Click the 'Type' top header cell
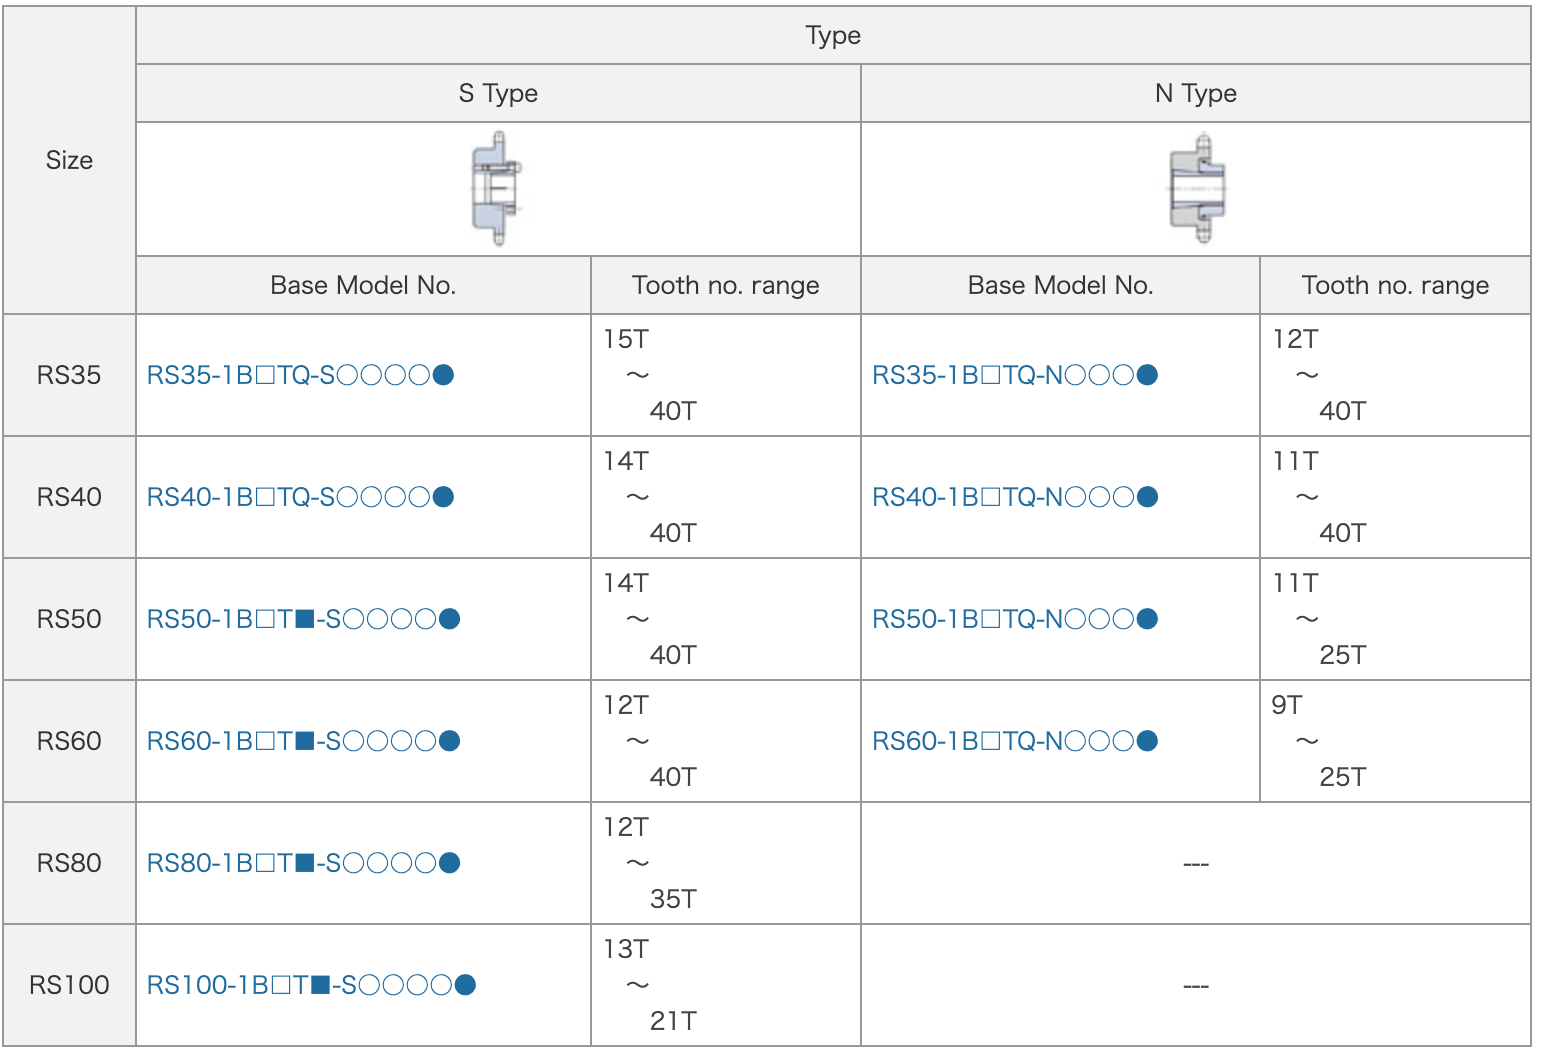The width and height of the screenshot is (1542, 1054). 833,35
